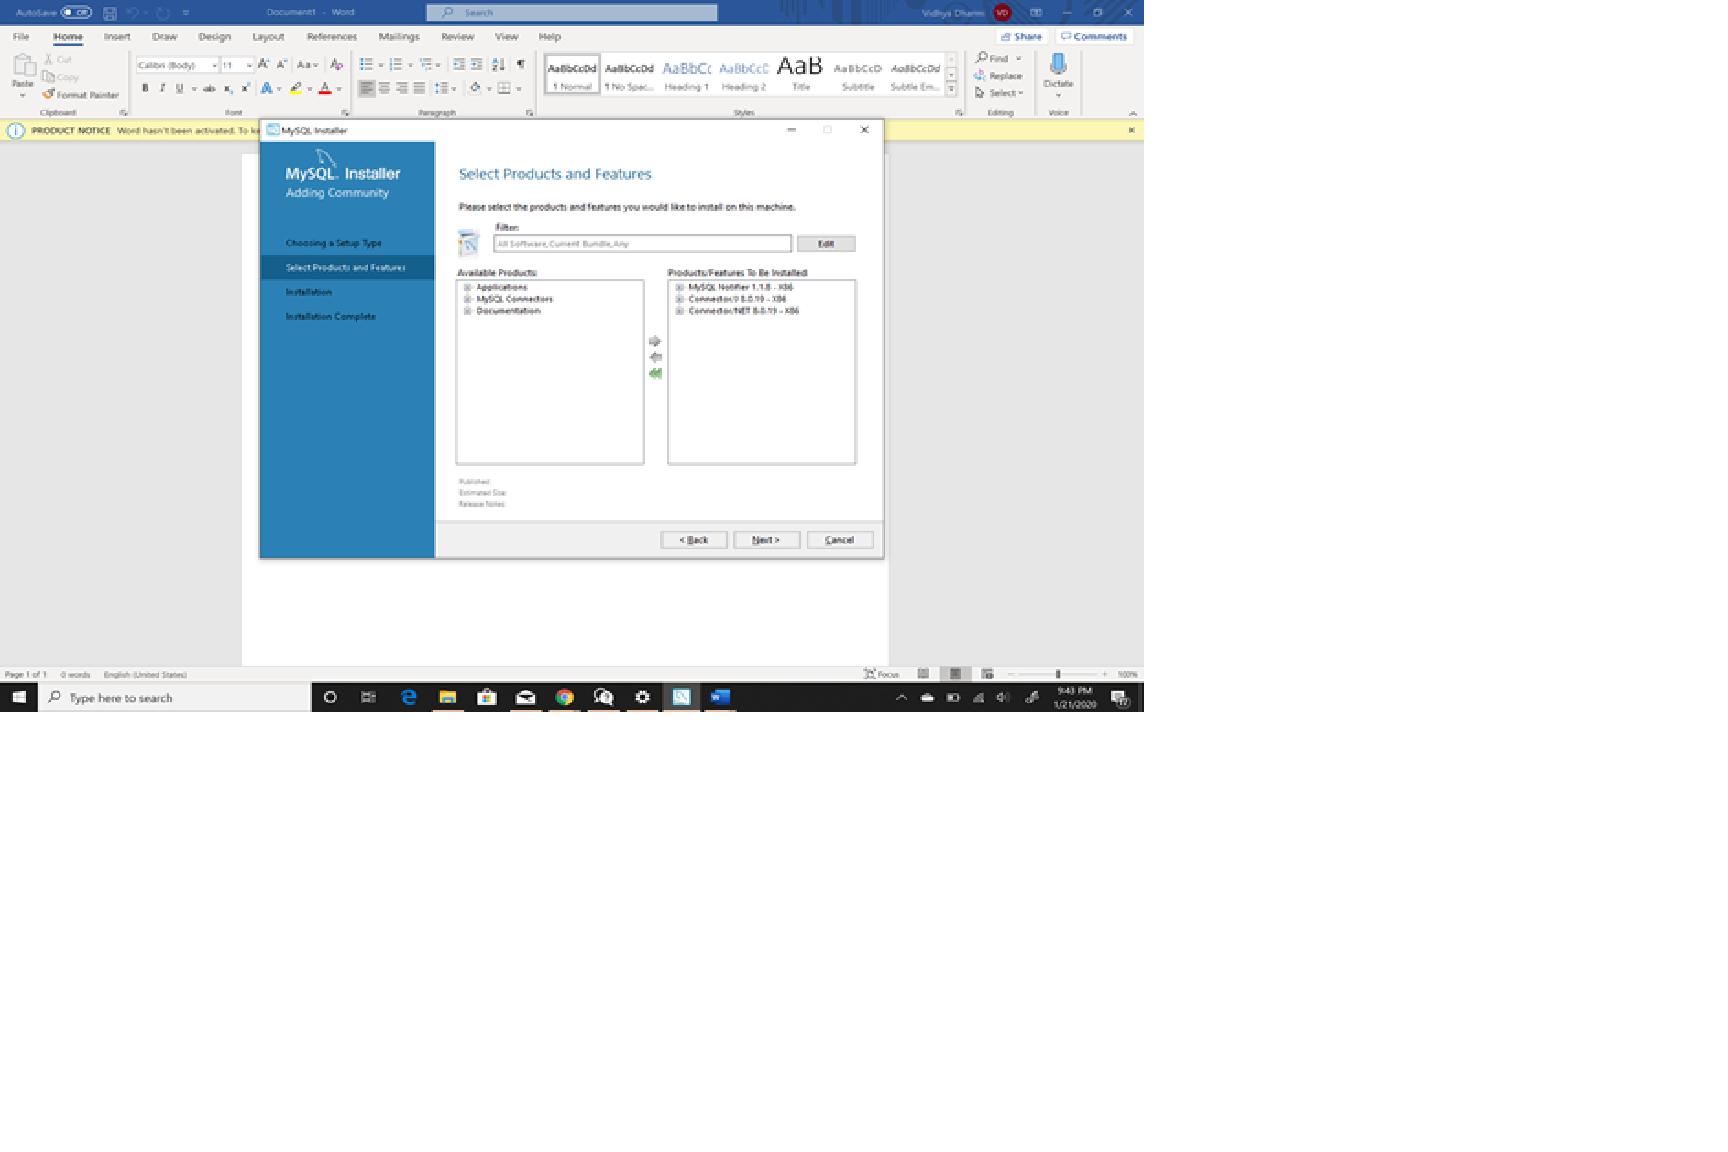Click the right arrow to add product
The image size is (1728, 1152).
pos(655,342)
